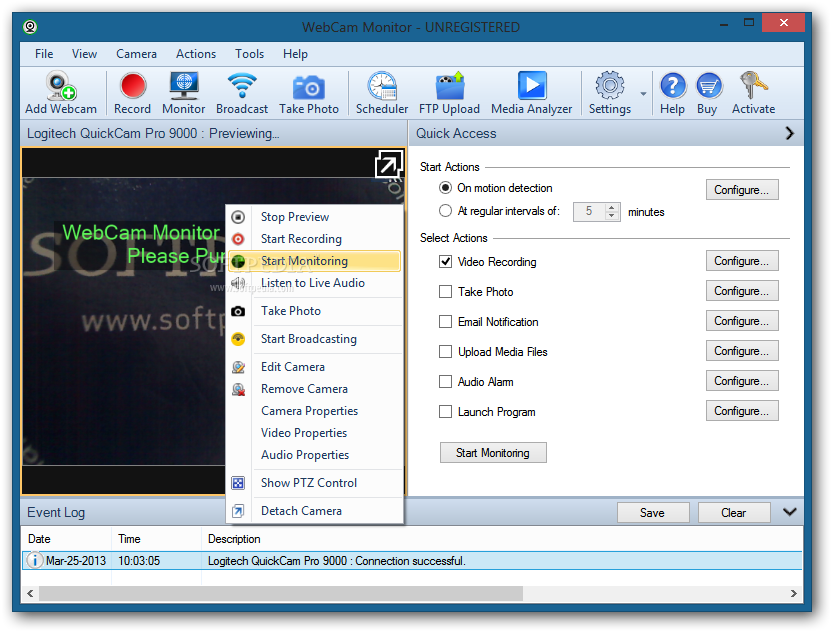Click the info icon in the event log row
The width and height of the screenshot is (832, 632).
pyautogui.click(x=35, y=560)
